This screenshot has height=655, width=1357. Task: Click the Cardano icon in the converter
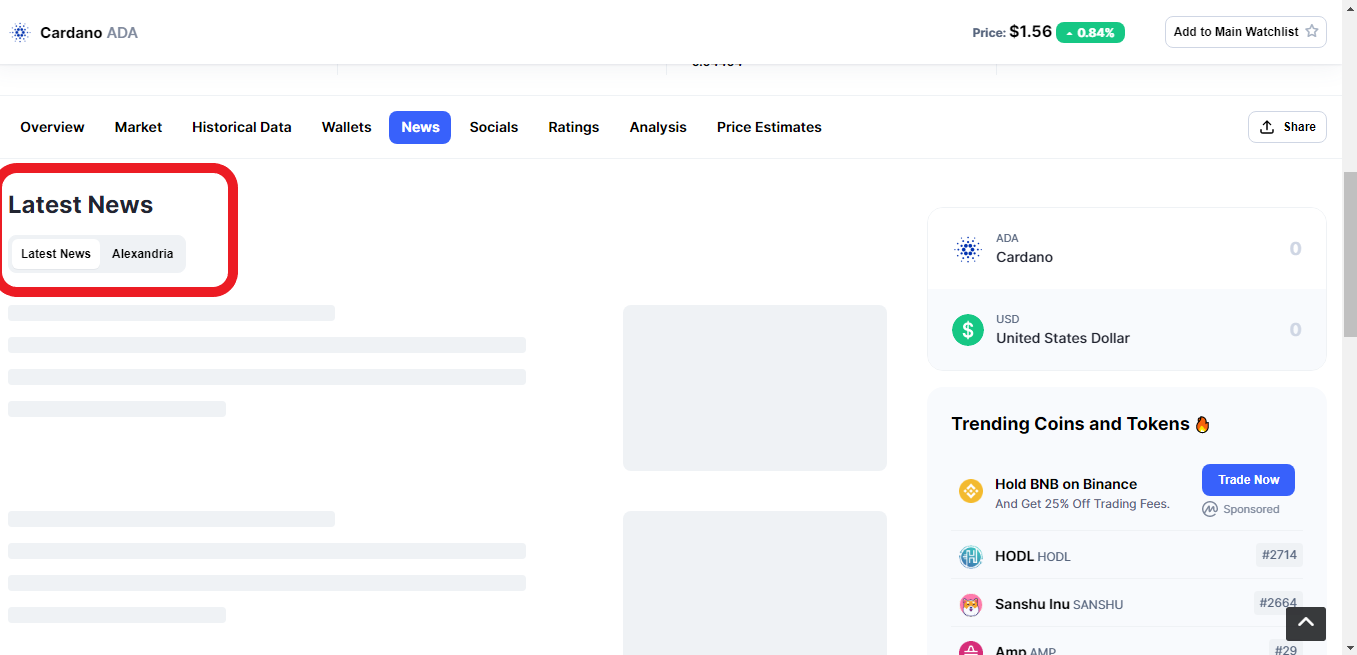[x=968, y=249]
